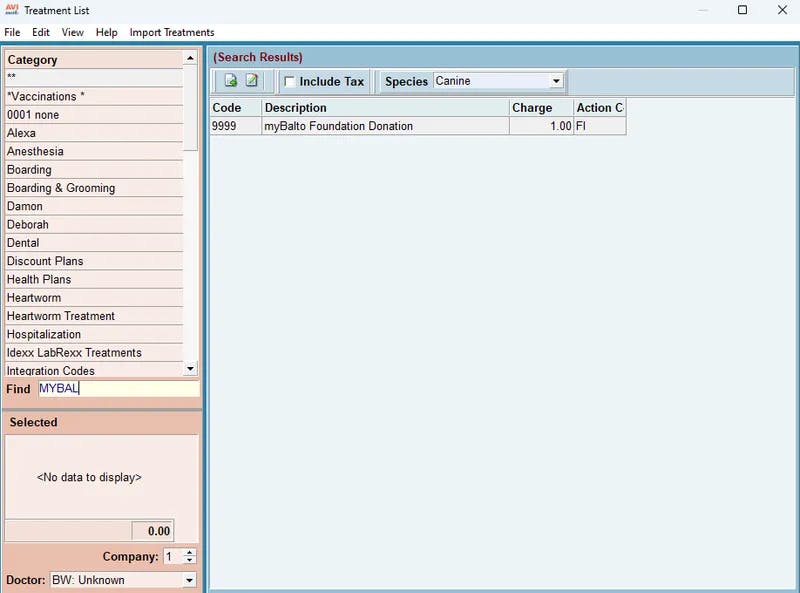The height and width of the screenshot is (593, 800).
Task: Choose the Discount Plans category
Action: 94,261
